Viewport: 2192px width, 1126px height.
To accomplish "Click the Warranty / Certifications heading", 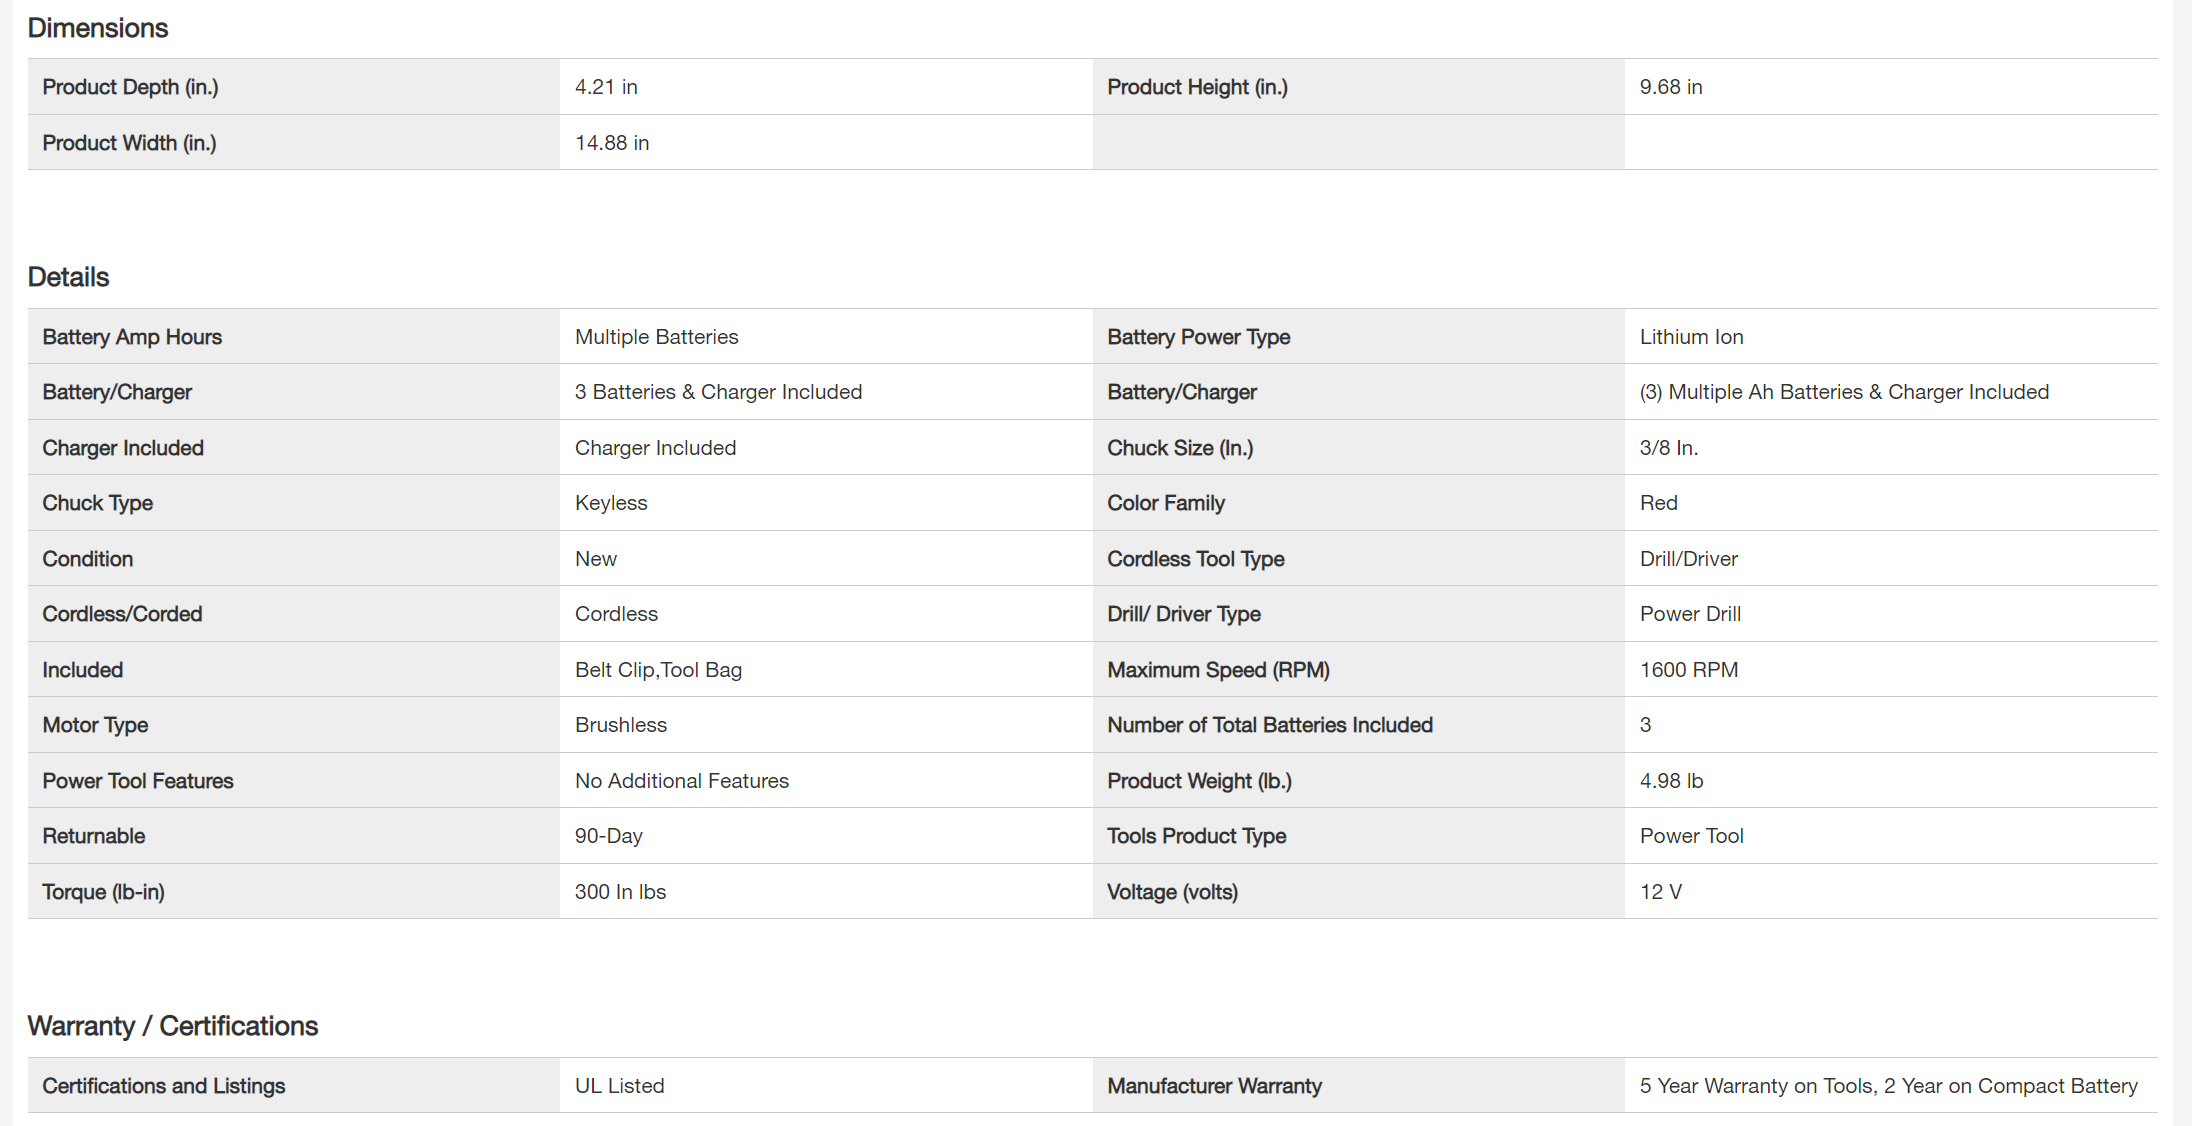I will tap(173, 1026).
